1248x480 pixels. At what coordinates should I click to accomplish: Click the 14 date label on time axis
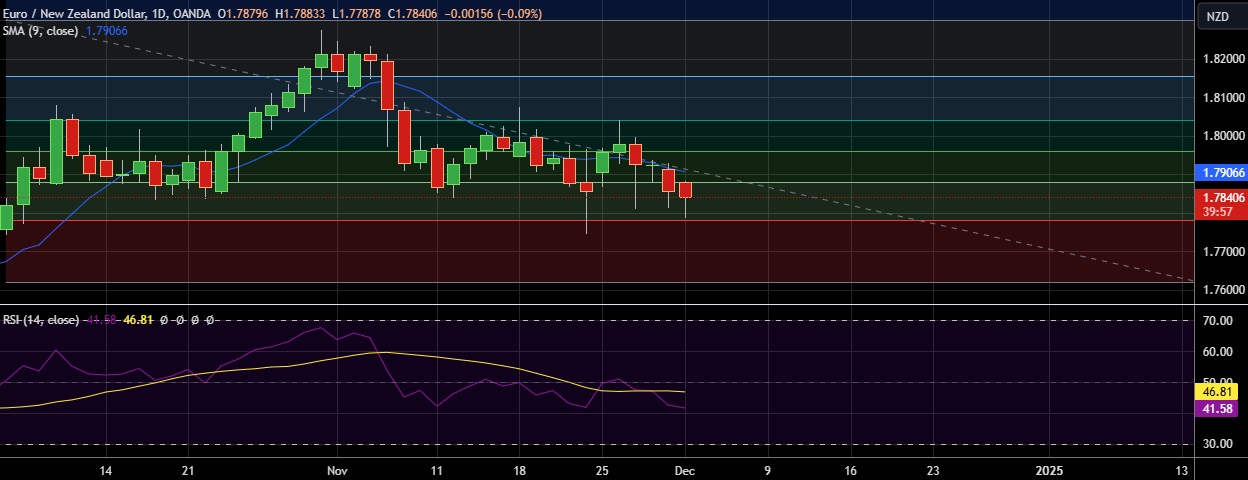tap(105, 469)
